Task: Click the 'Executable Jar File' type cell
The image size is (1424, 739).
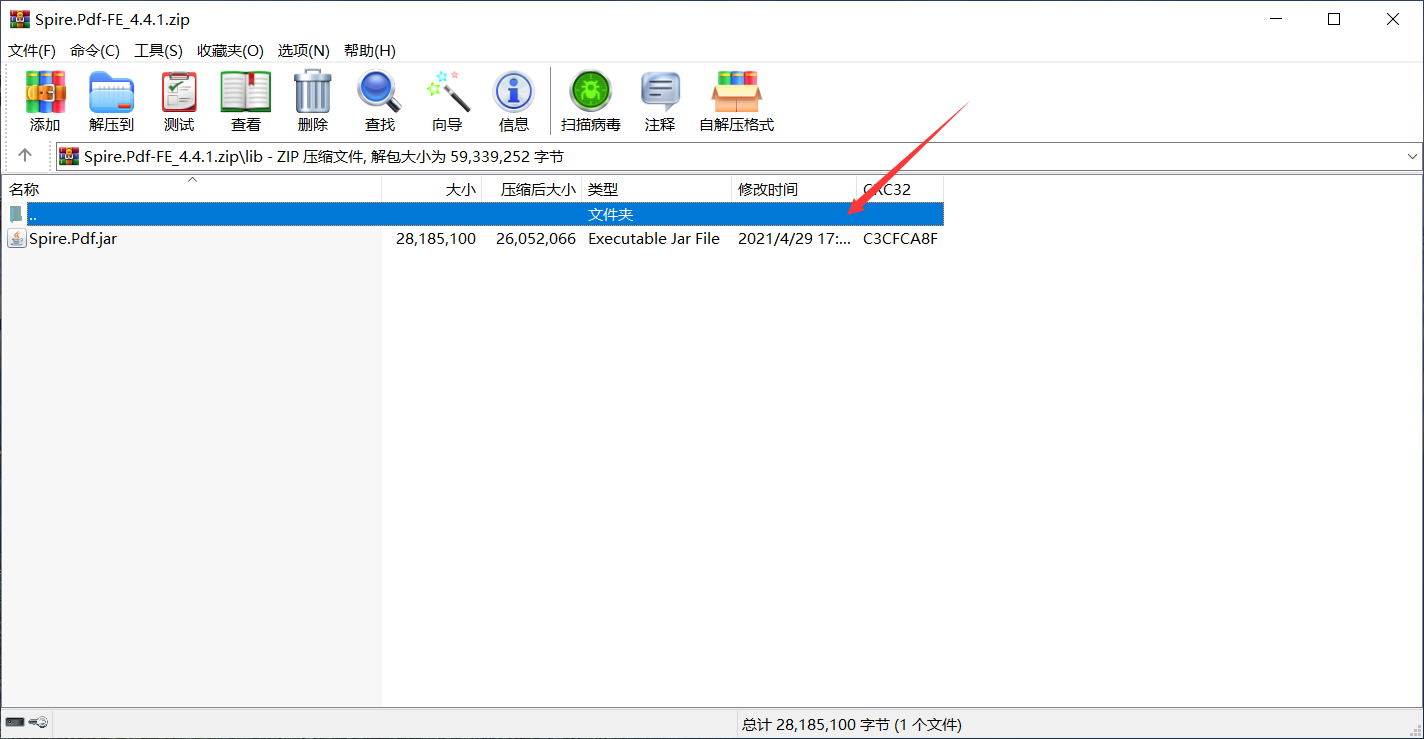Action: point(654,239)
